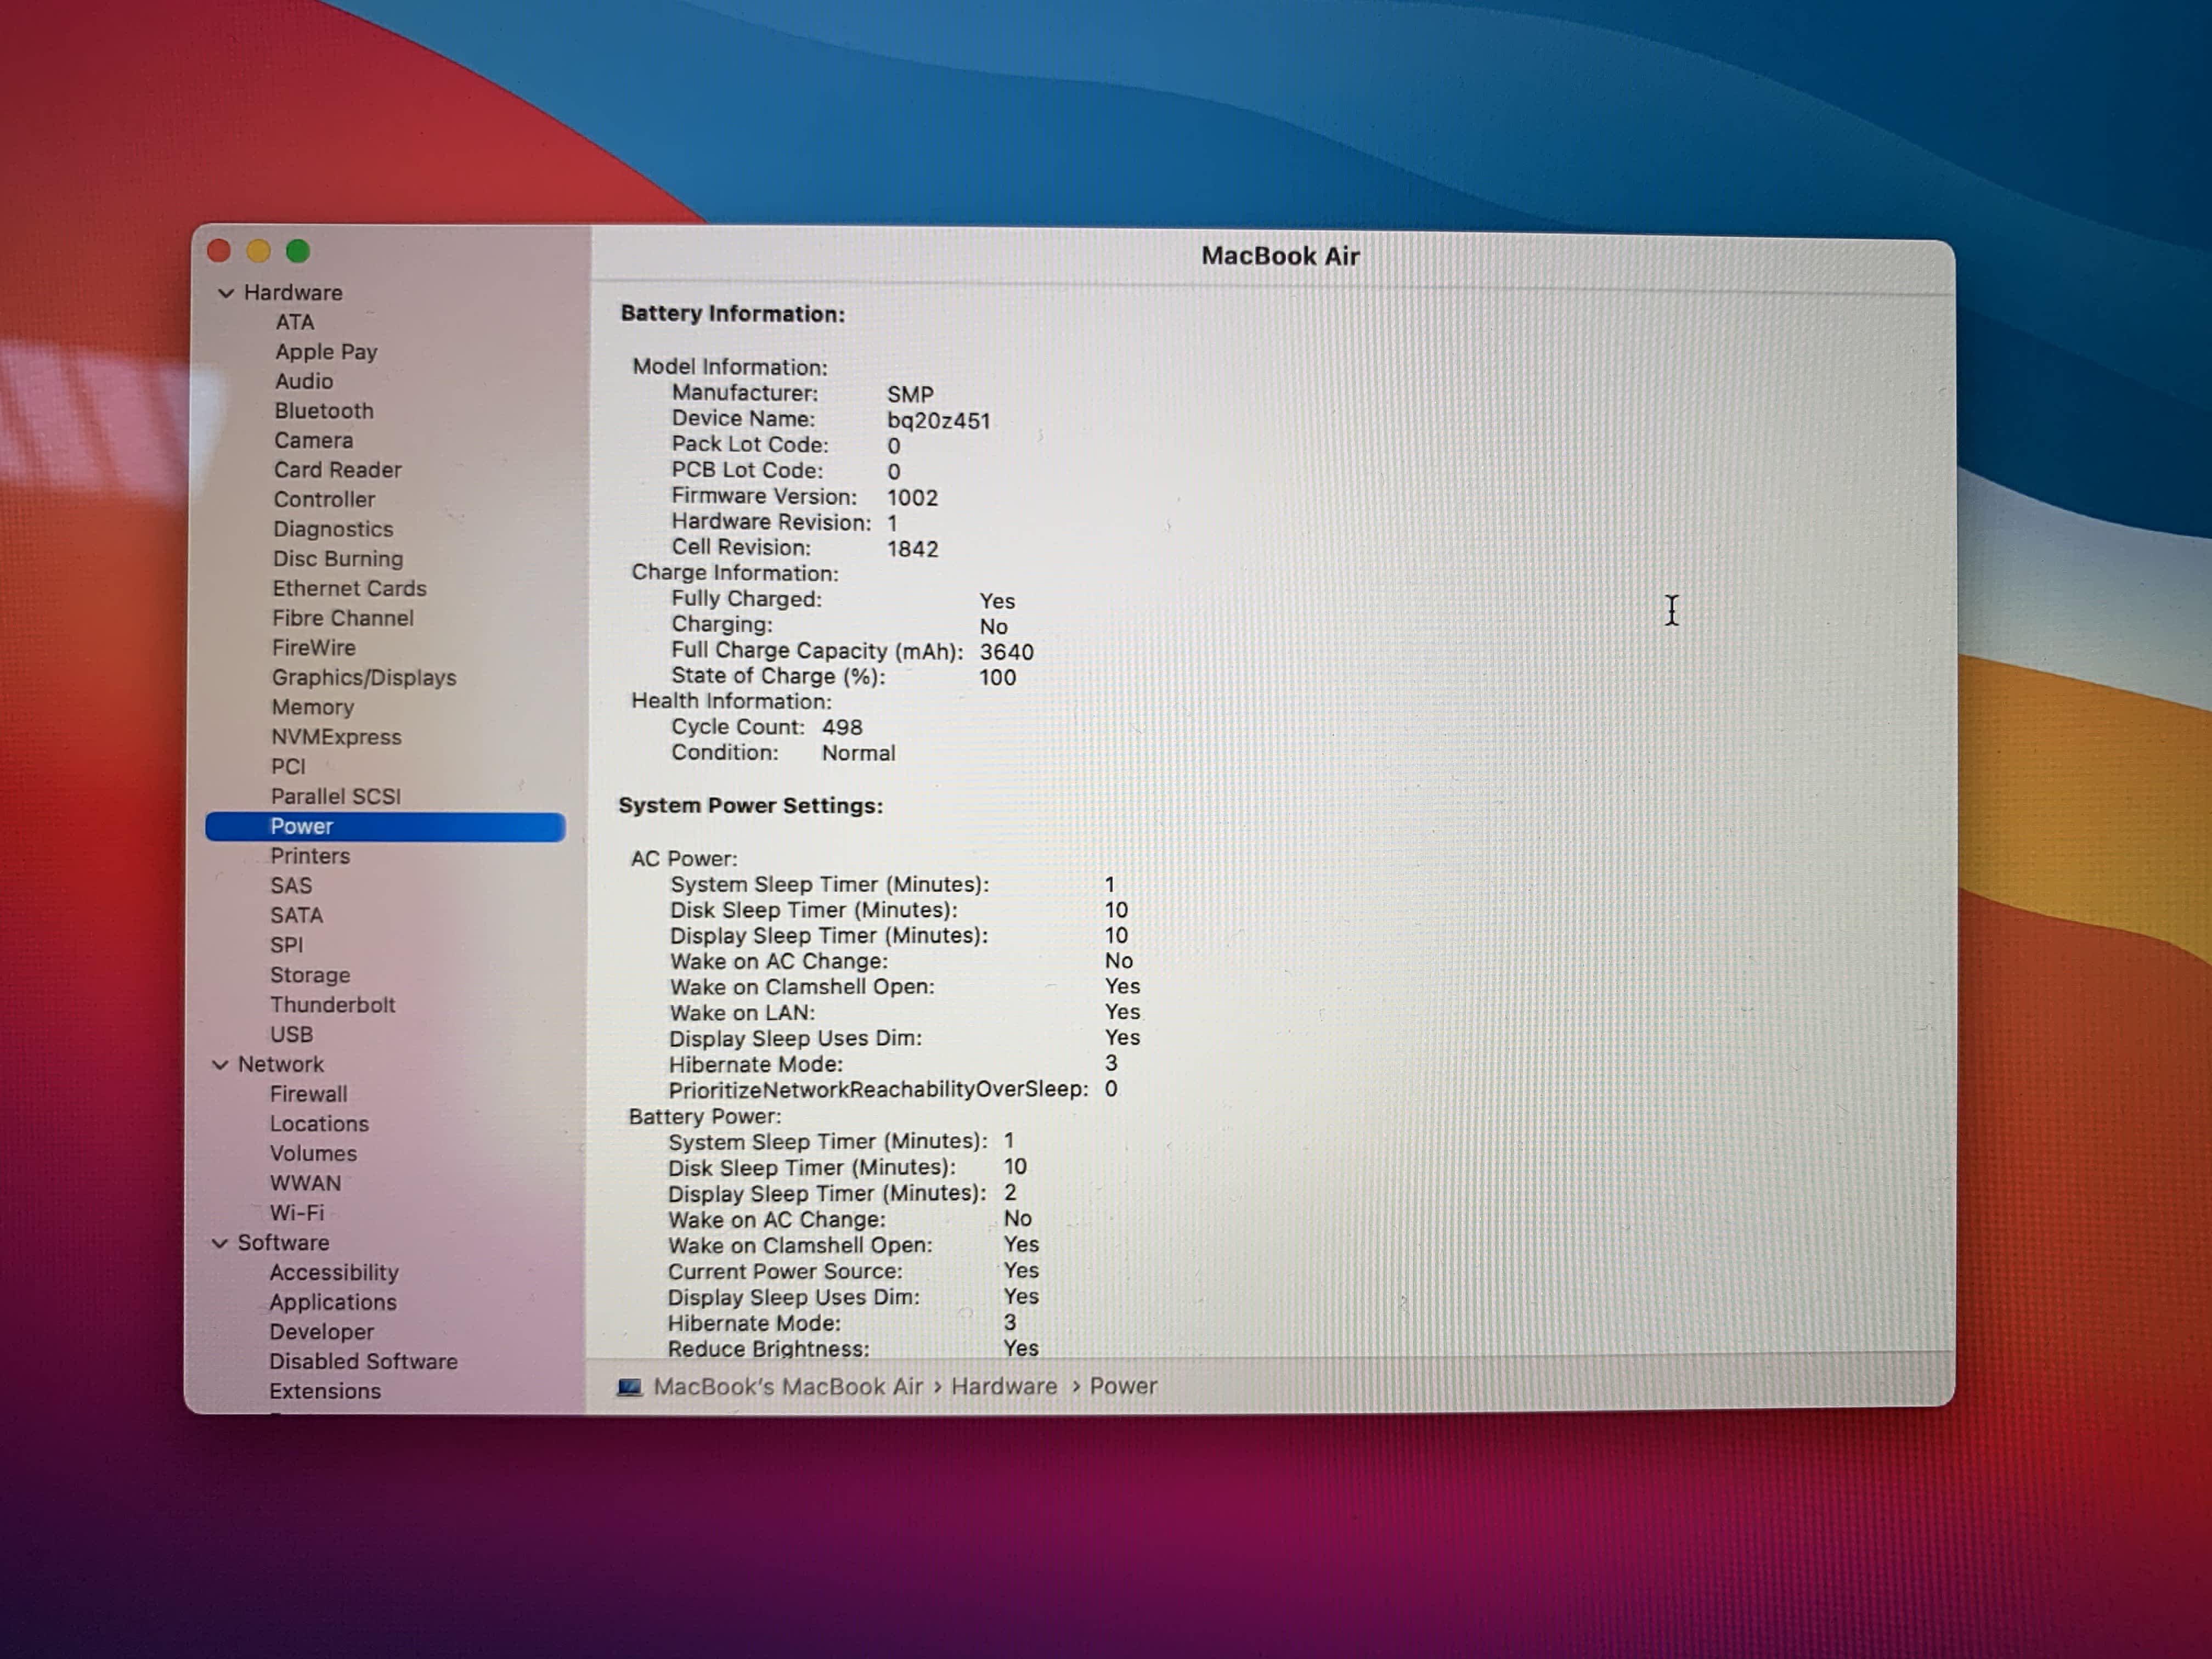
Task: Click Hardware in the bottom path bar
Action: click(x=1004, y=1387)
